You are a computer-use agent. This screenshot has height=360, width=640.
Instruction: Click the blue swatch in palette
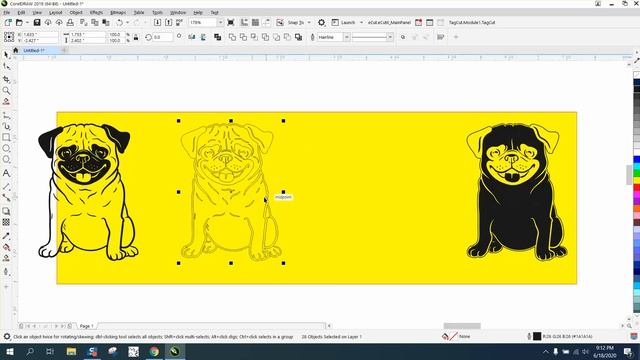637,159
